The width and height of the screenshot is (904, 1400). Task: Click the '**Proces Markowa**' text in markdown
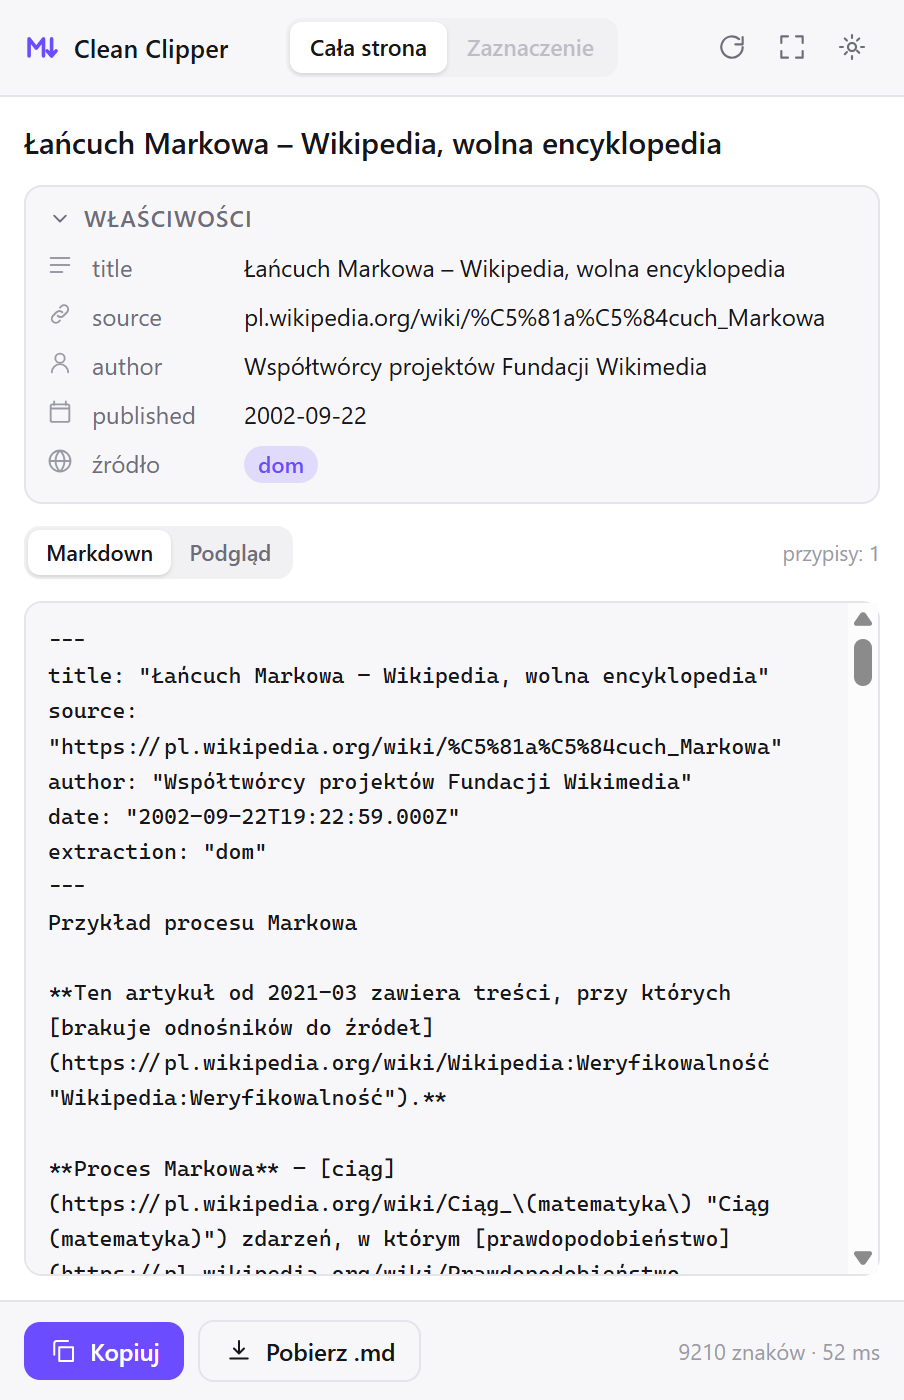coord(164,1169)
